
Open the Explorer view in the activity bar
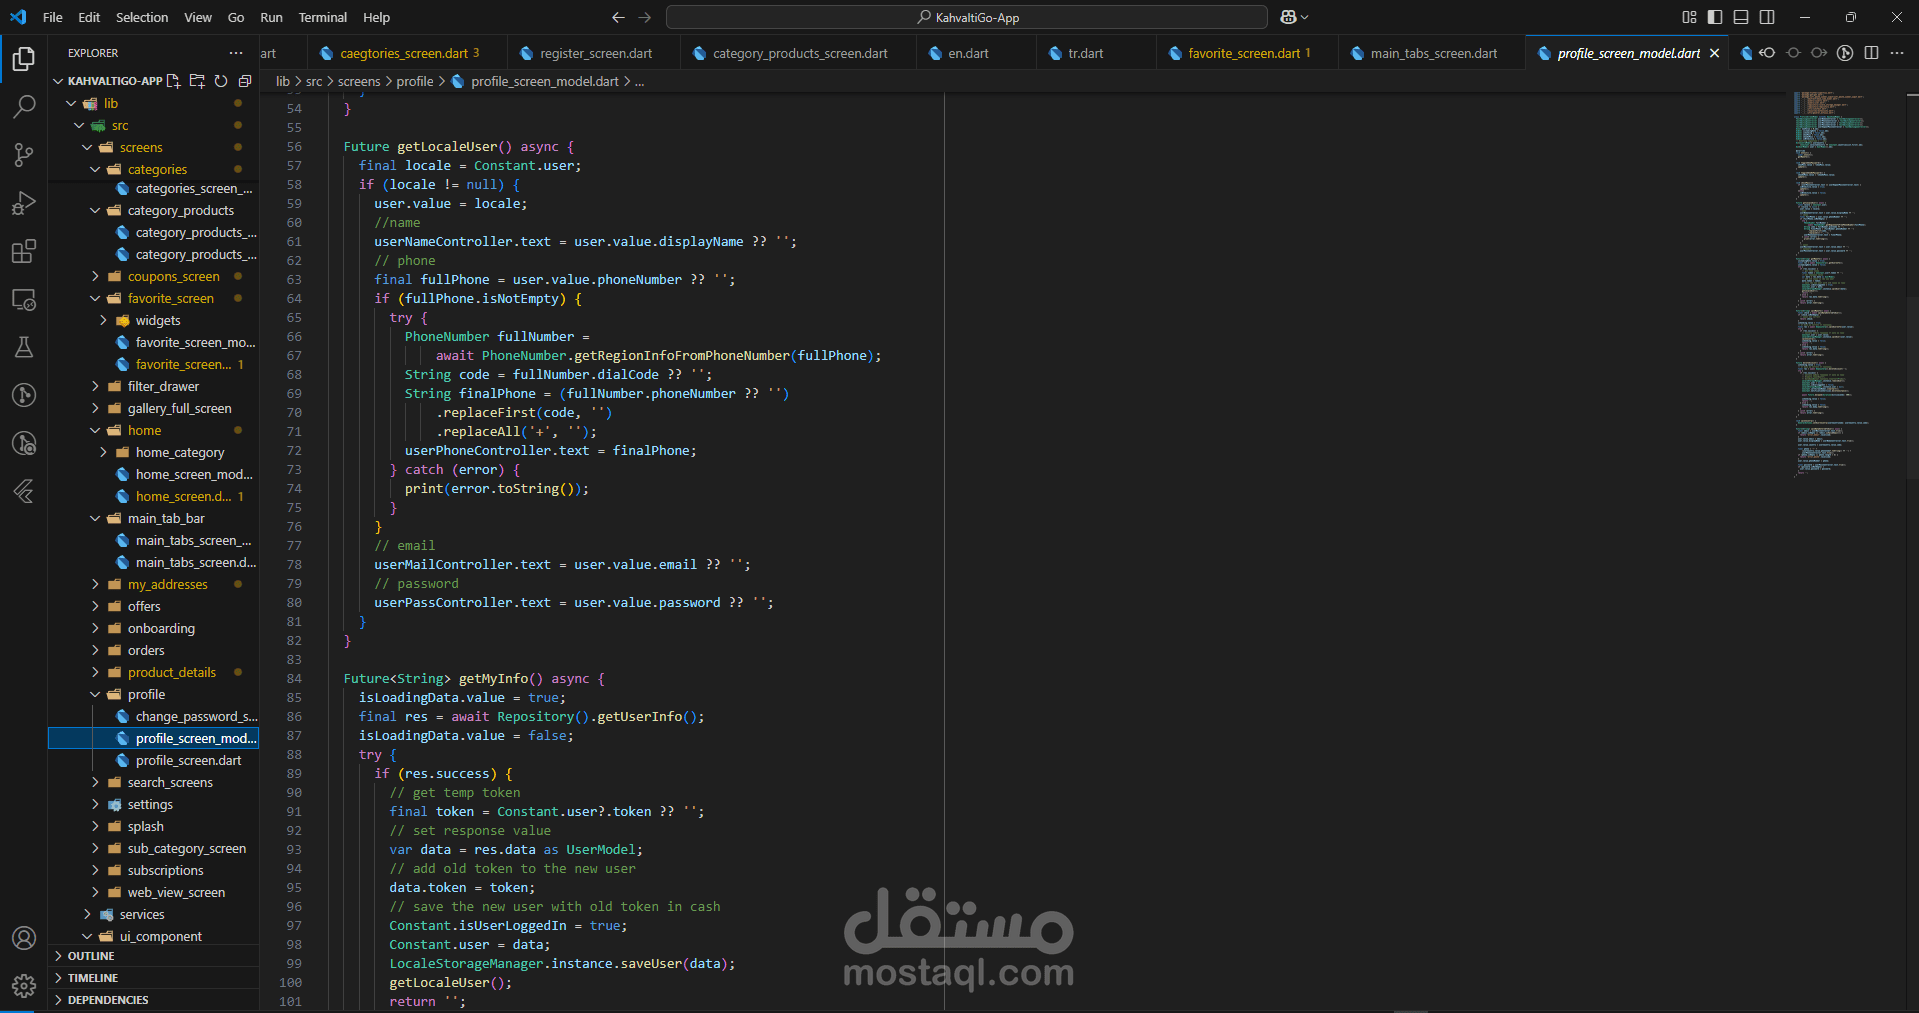(x=24, y=59)
